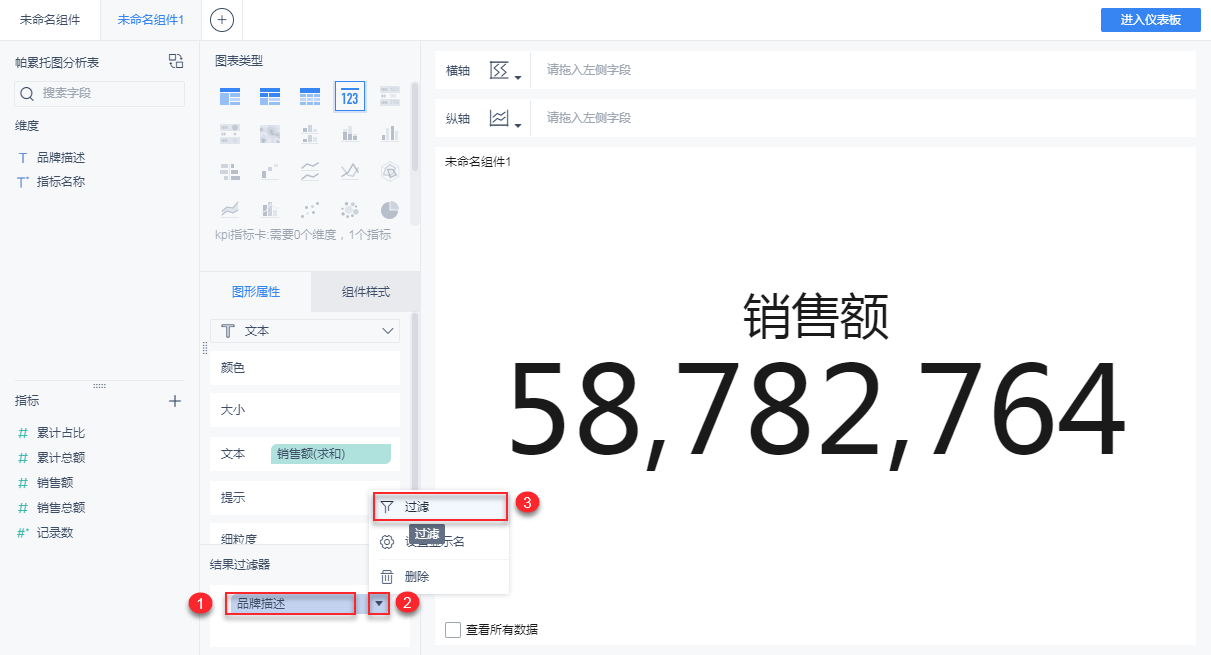Click the 颜色 property row
Image resolution: width=1211 pixels, height=655 pixels.
click(x=305, y=368)
